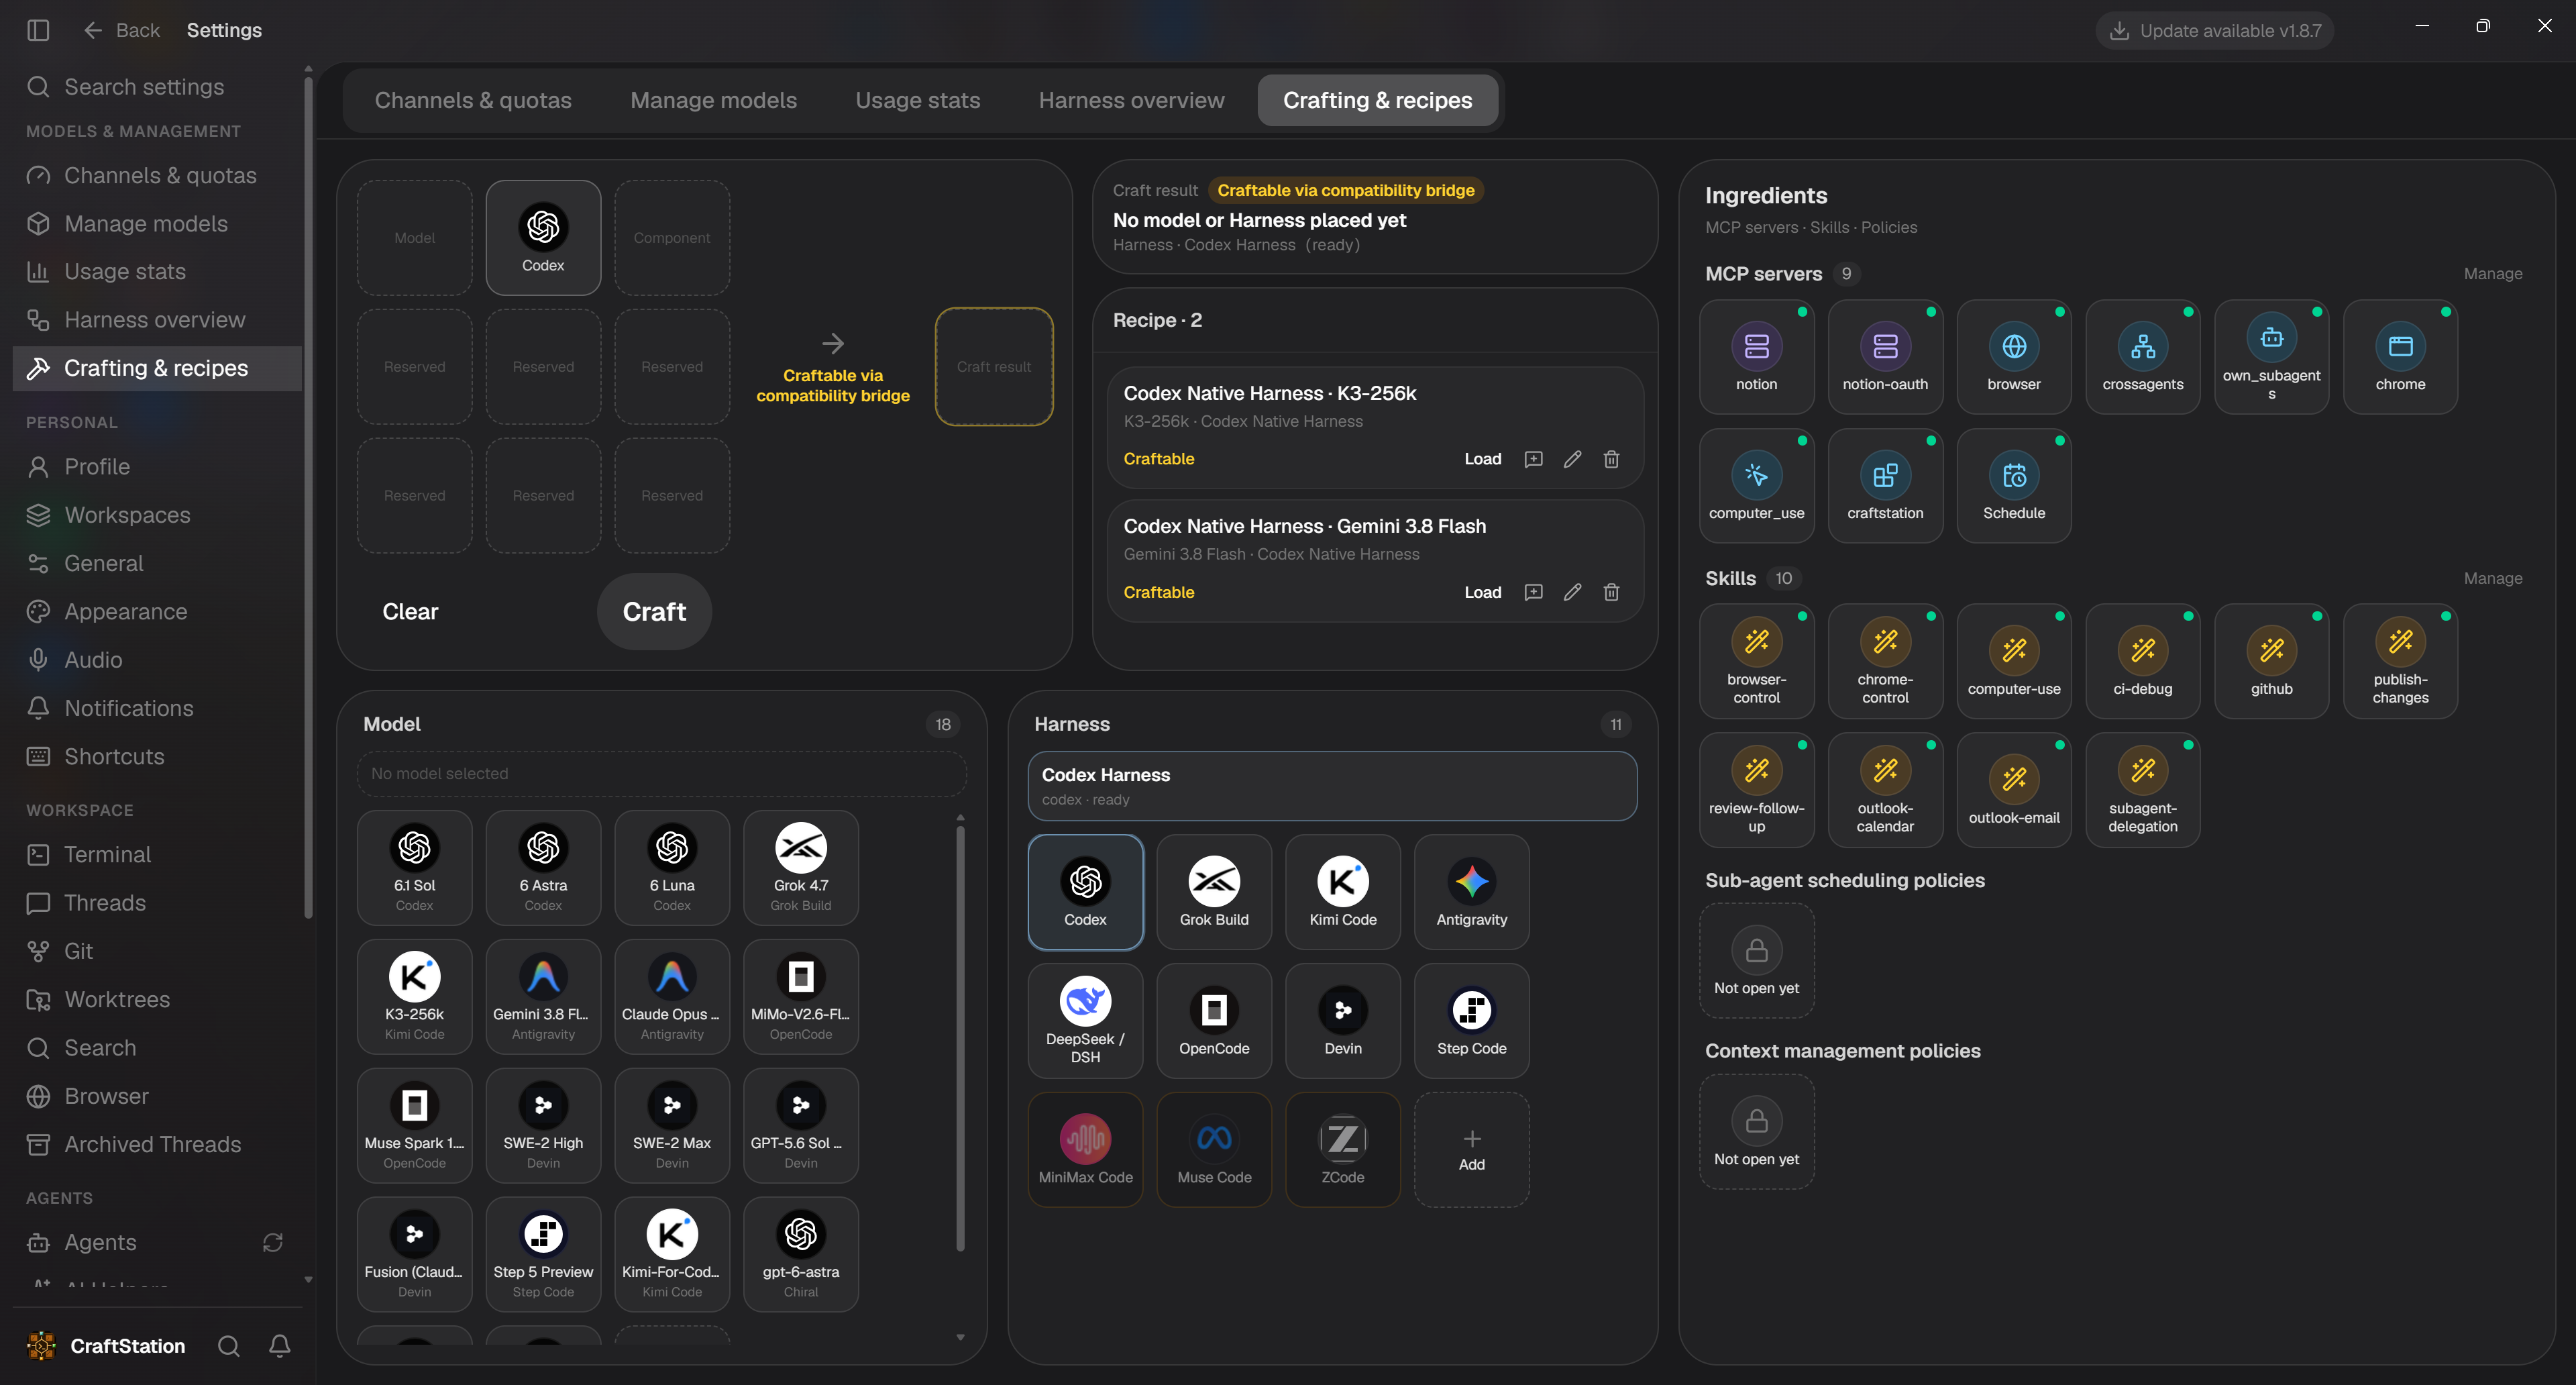The height and width of the screenshot is (1385, 2576).
Task: Open Worktrees in the sidebar
Action: [x=157, y=999]
